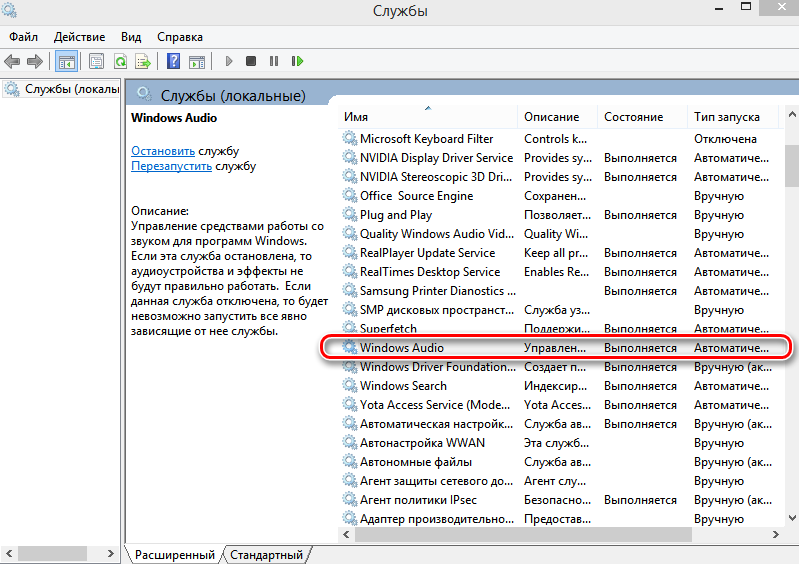This screenshot has height=564, width=799.
Task: Open the Файл menu
Action: pos(23,37)
